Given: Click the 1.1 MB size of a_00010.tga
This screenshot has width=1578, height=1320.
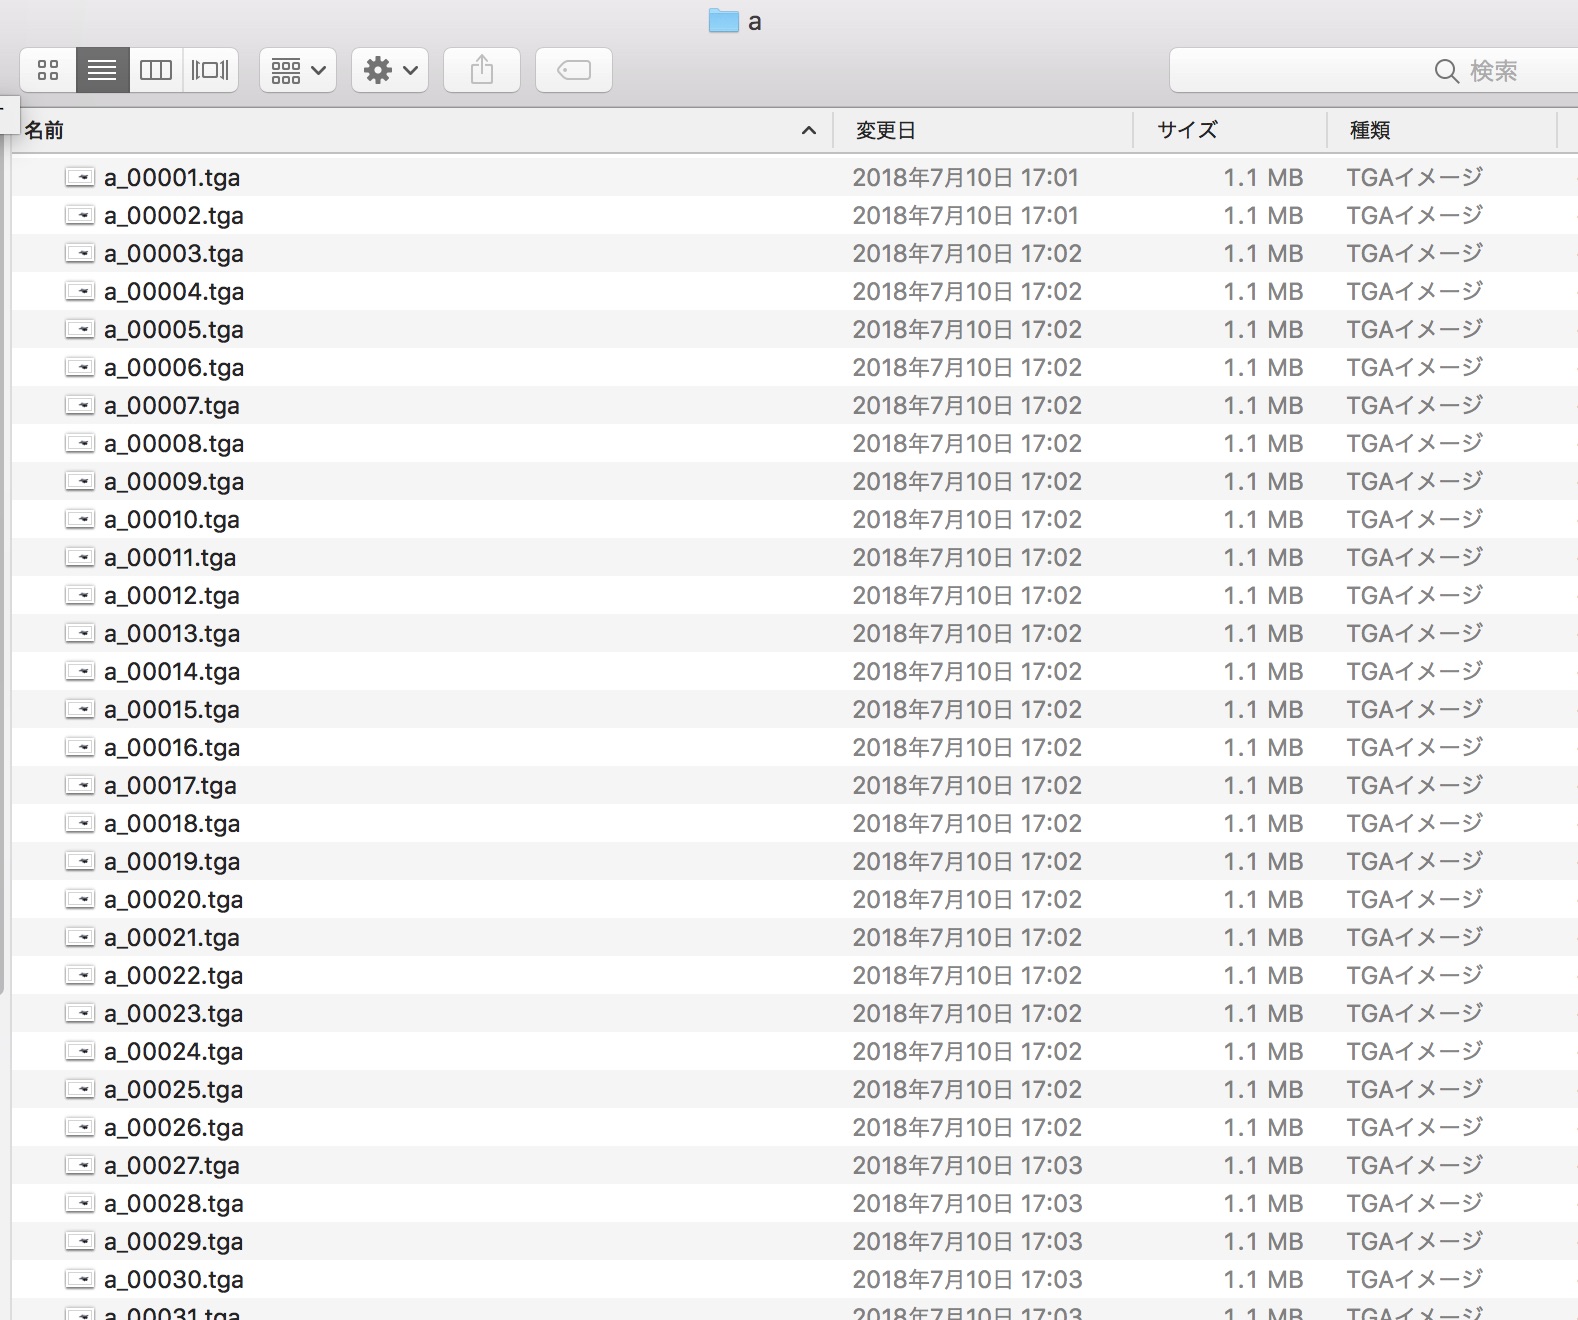Looking at the screenshot, I should click(x=1263, y=519).
